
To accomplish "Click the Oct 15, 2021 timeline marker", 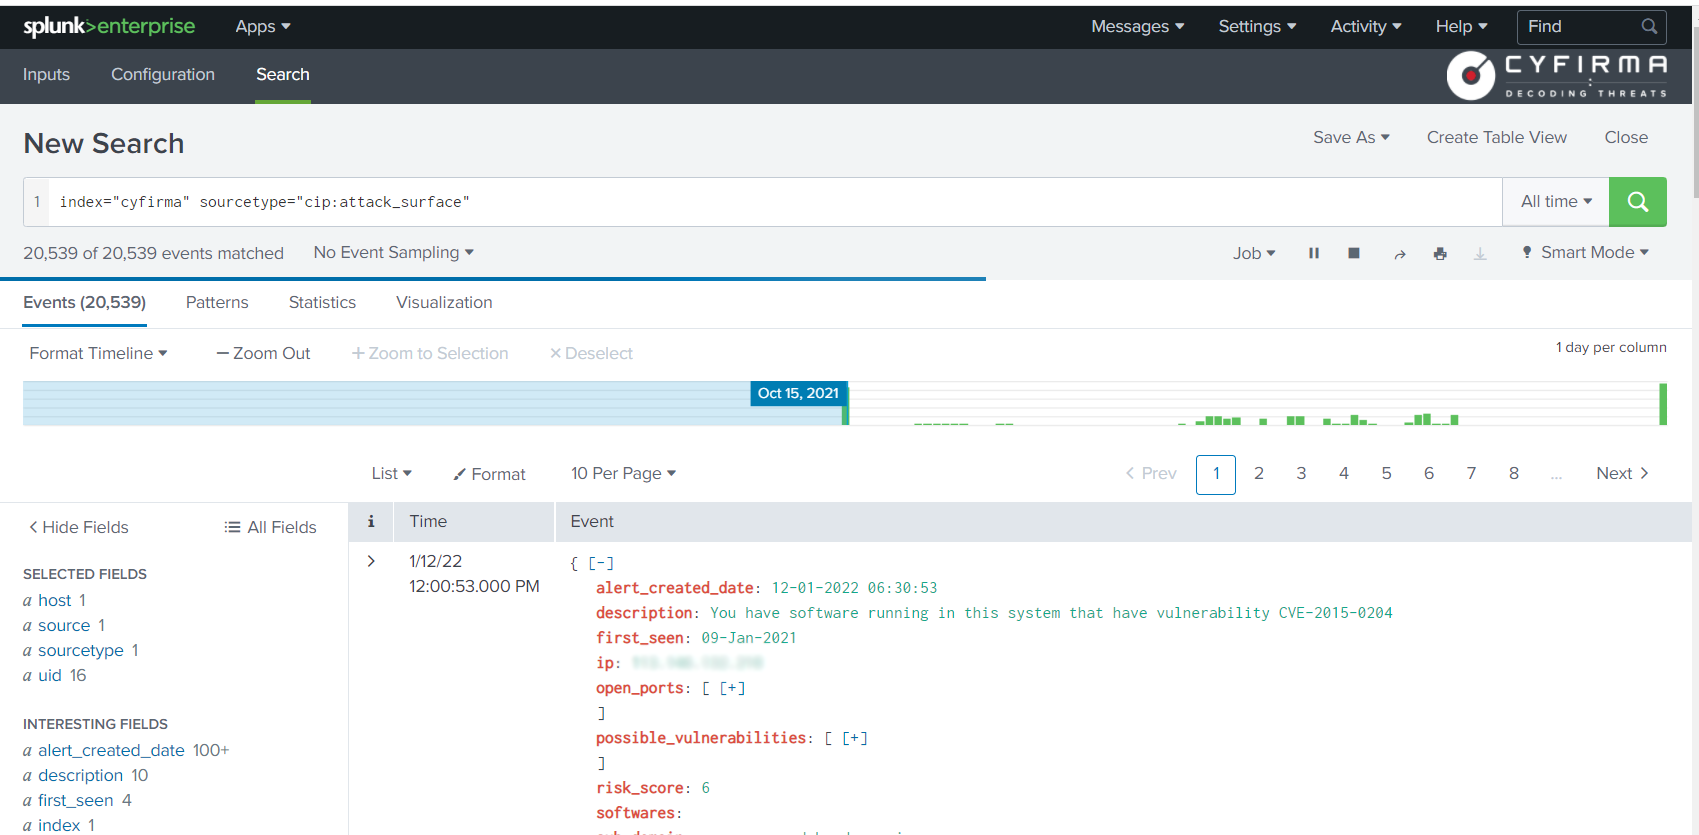I will click(x=798, y=394).
